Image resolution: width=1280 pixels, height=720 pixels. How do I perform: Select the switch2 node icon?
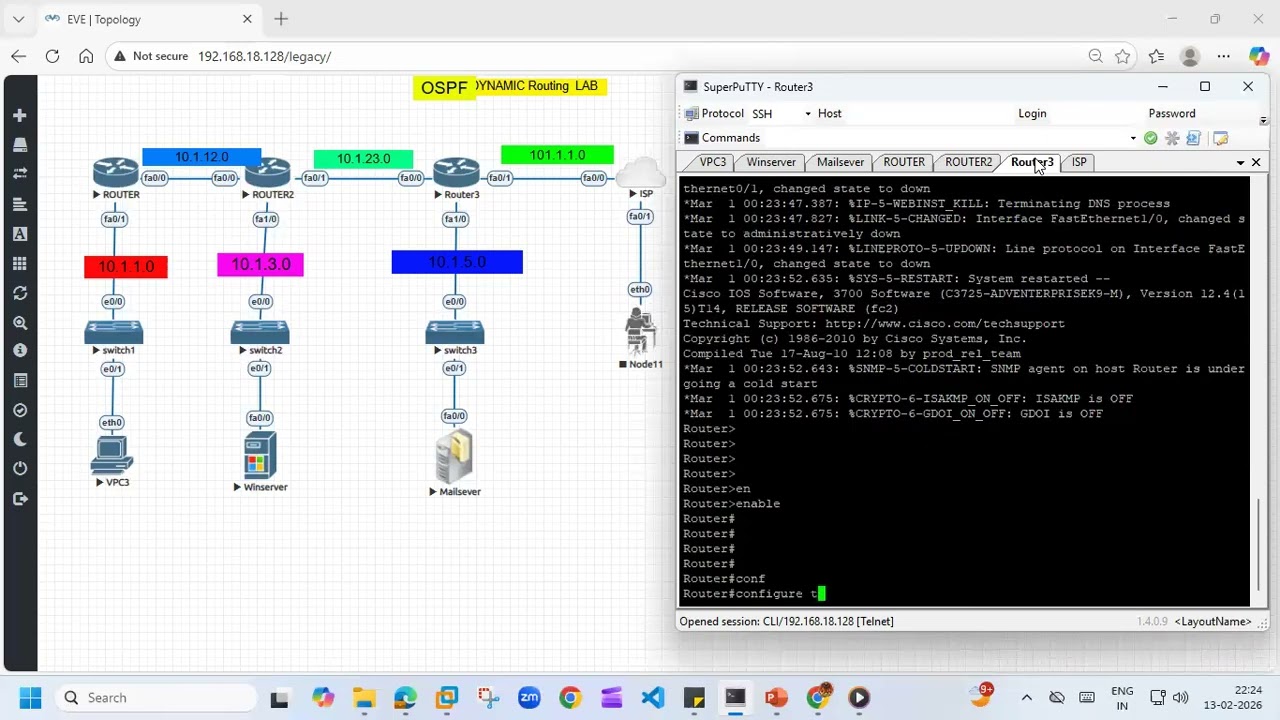click(x=260, y=331)
